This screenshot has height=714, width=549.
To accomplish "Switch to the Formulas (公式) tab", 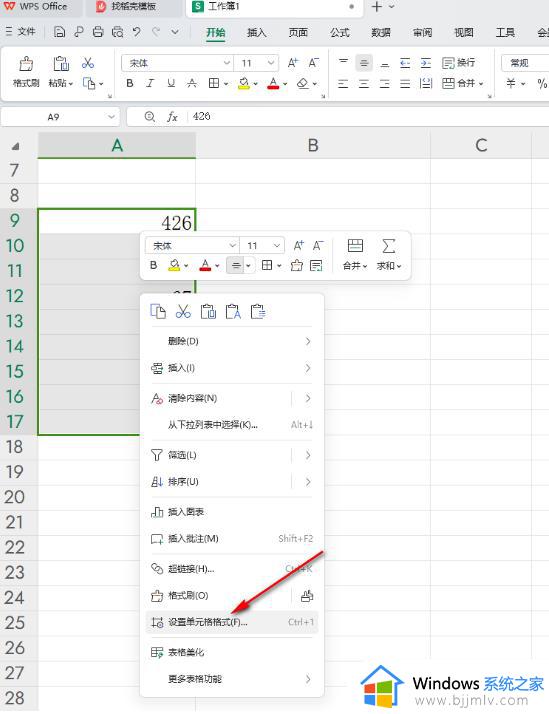I will [x=340, y=32].
